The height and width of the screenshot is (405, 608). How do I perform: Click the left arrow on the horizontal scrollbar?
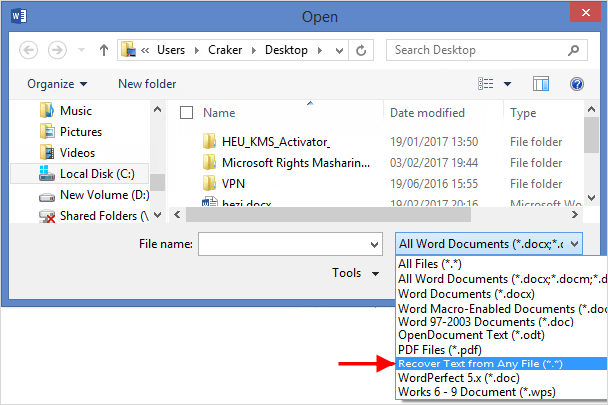coord(177,215)
